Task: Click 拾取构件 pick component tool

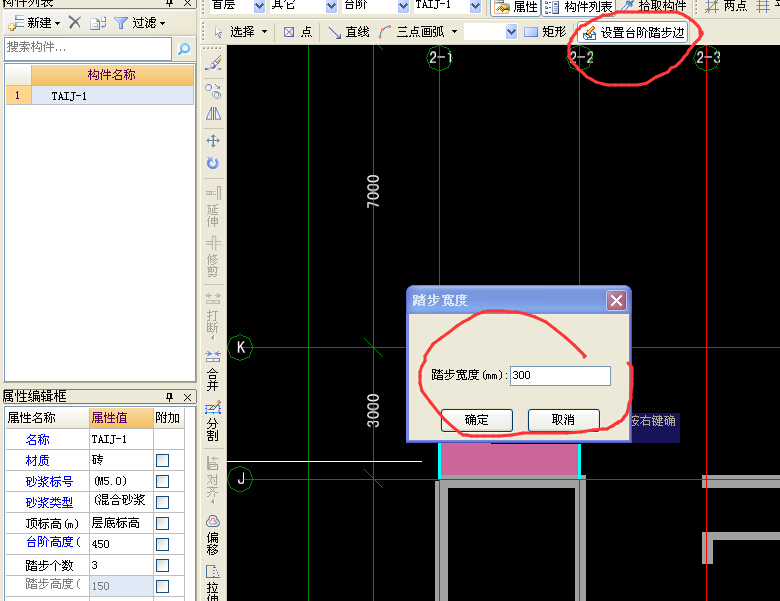Action: coord(654,6)
